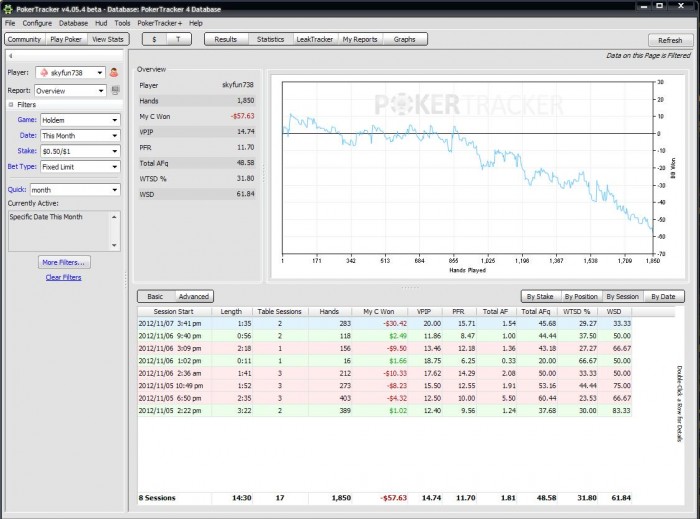Select session 2012/11/06 9:40 pm row
Viewport: 700px width, 519px height.
(x=384, y=336)
